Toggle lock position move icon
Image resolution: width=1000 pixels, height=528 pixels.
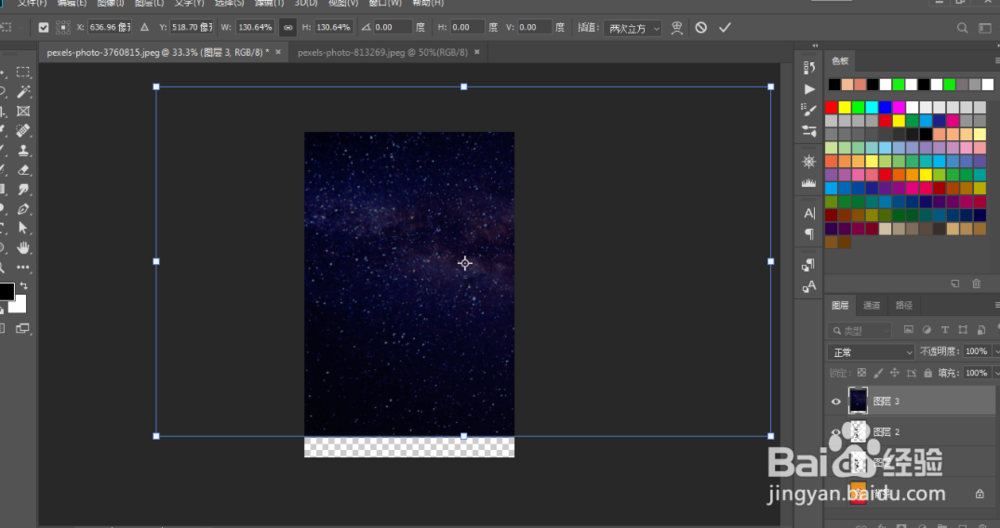[x=895, y=373]
